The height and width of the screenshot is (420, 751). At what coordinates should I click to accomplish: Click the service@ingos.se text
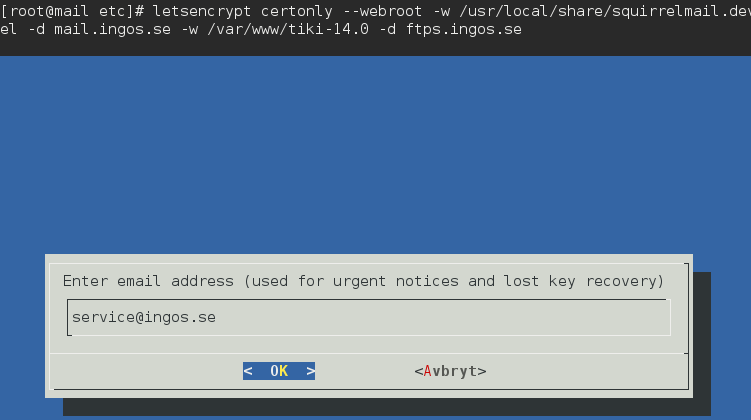click(144, 318)
